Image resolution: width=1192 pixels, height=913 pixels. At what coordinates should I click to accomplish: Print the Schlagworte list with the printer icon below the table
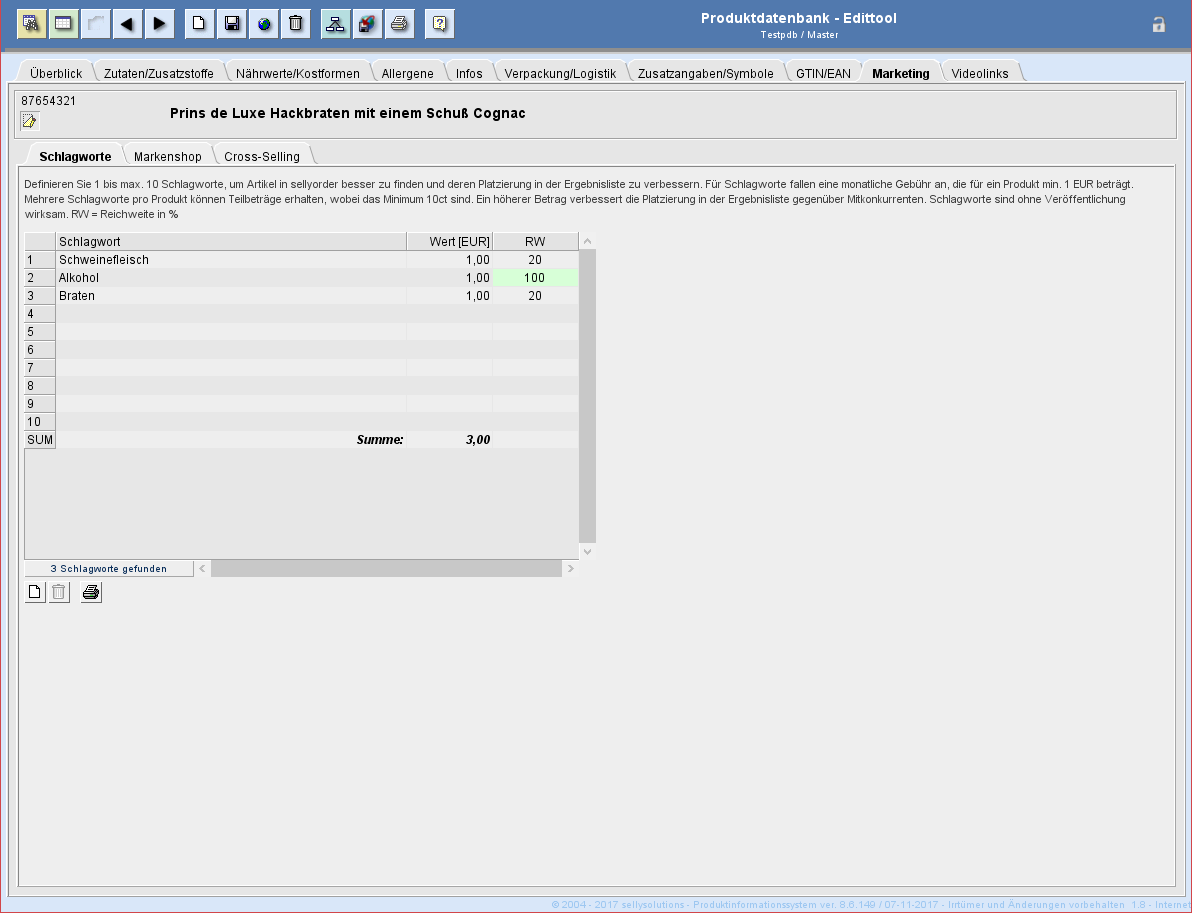click(91, 591)
